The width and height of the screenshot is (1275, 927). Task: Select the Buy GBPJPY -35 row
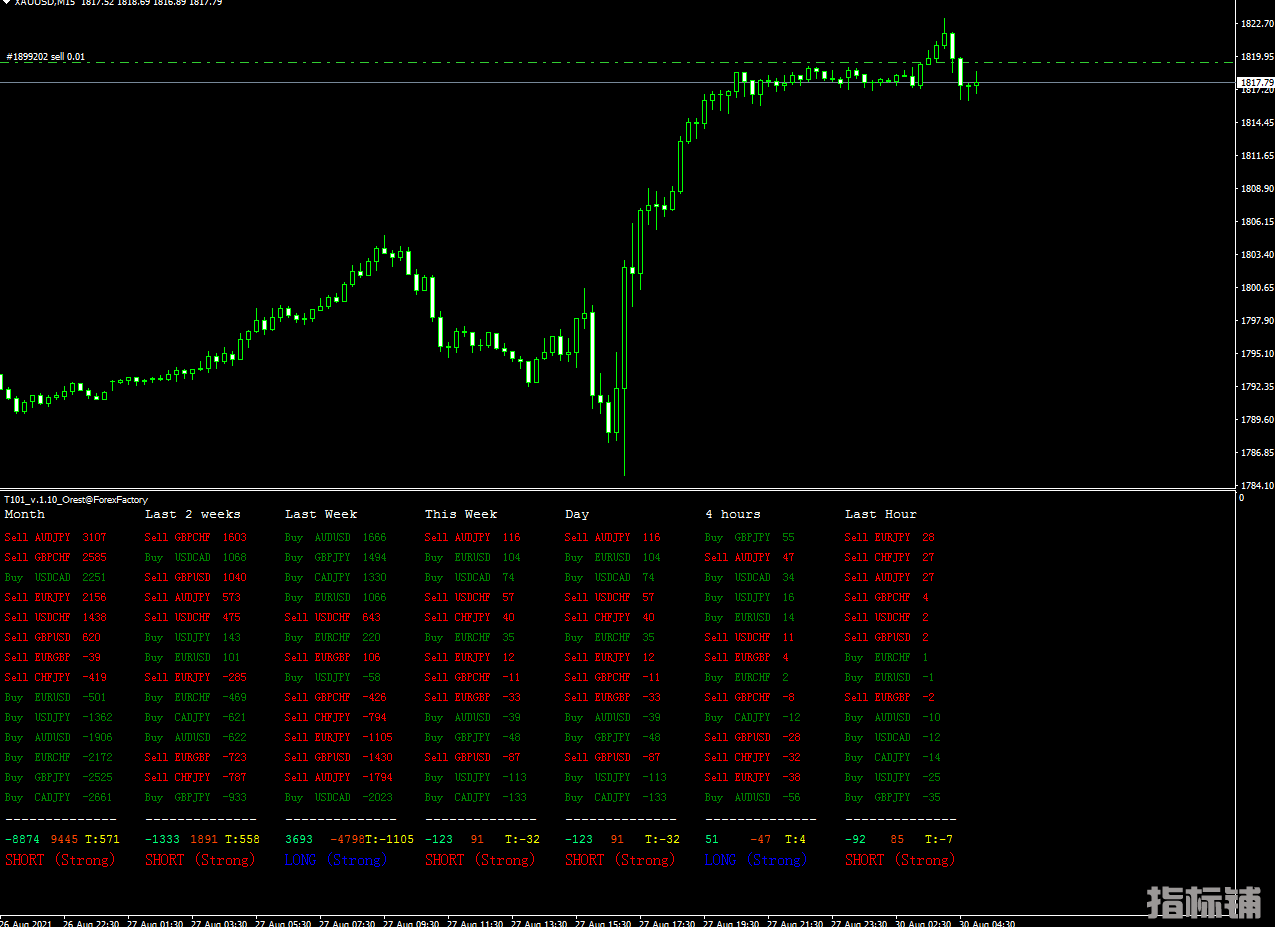coord(893,797)
